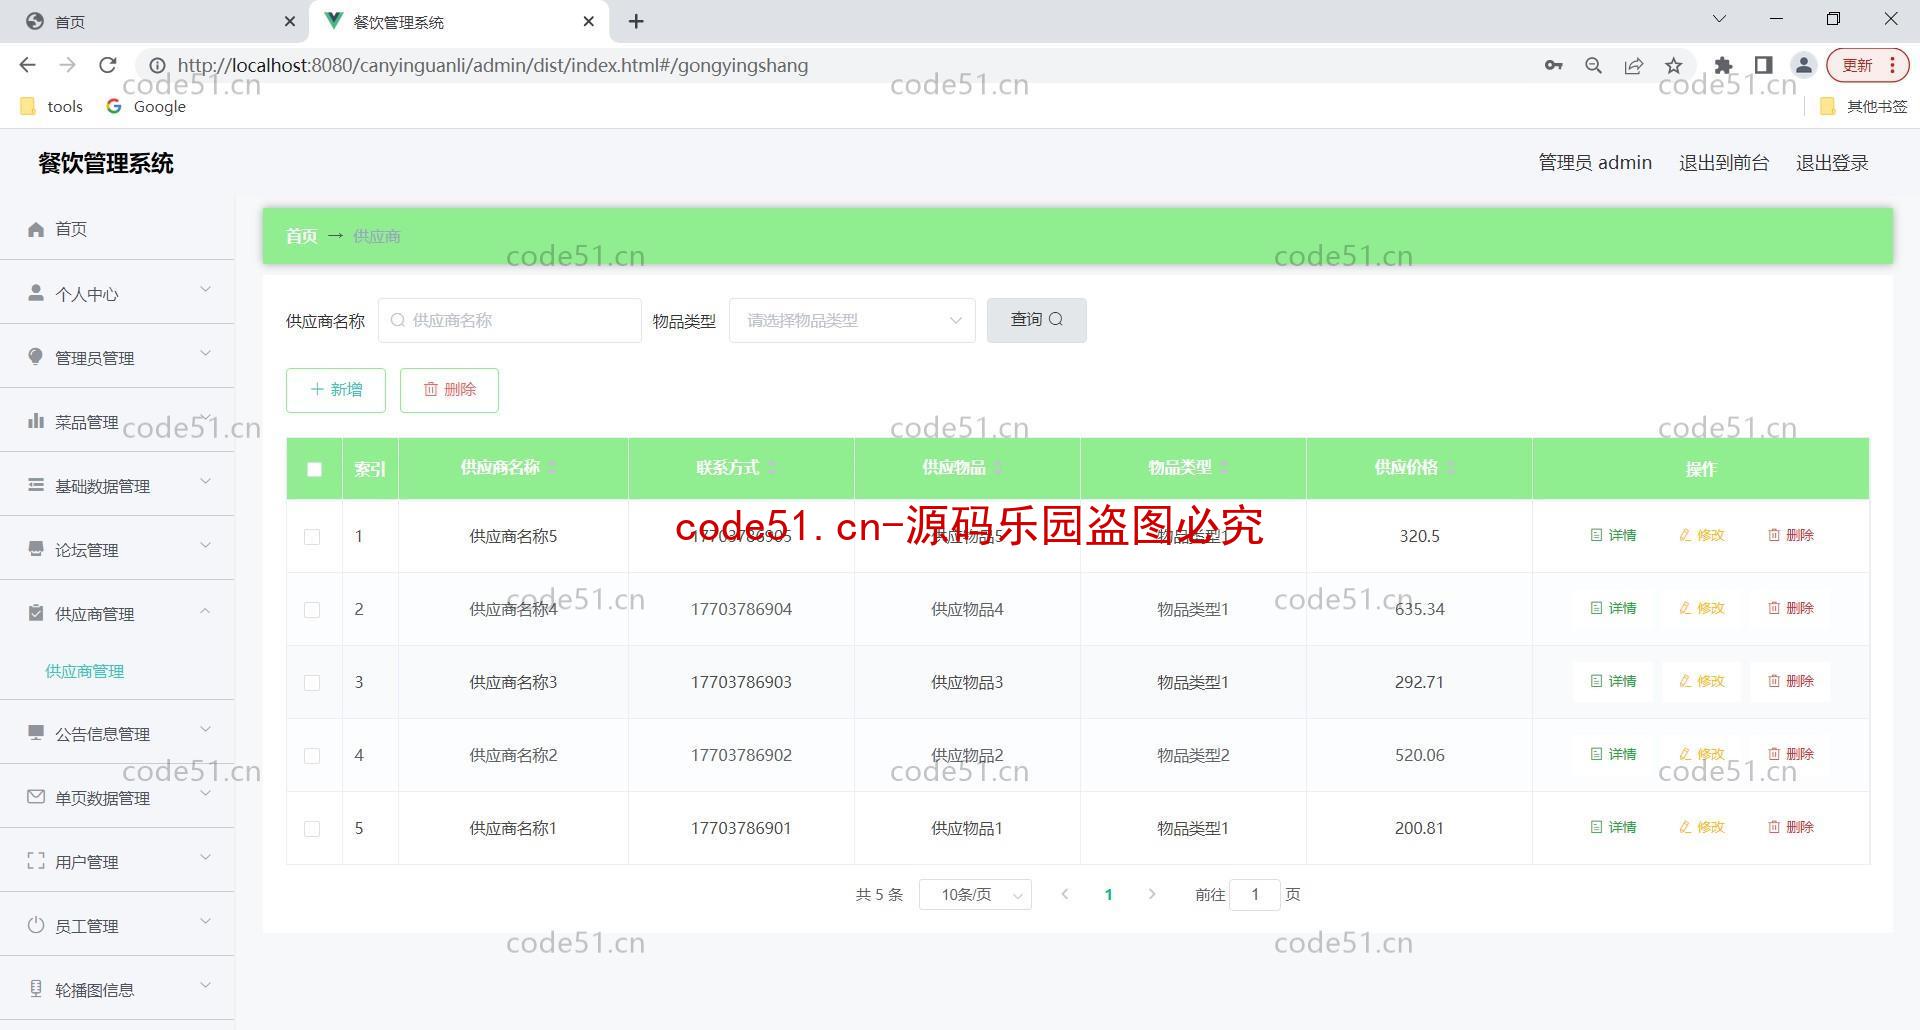Toggle the select-all header checkbox
The width and height of the screenshot is (1920, 1030).
pos(314,469)
